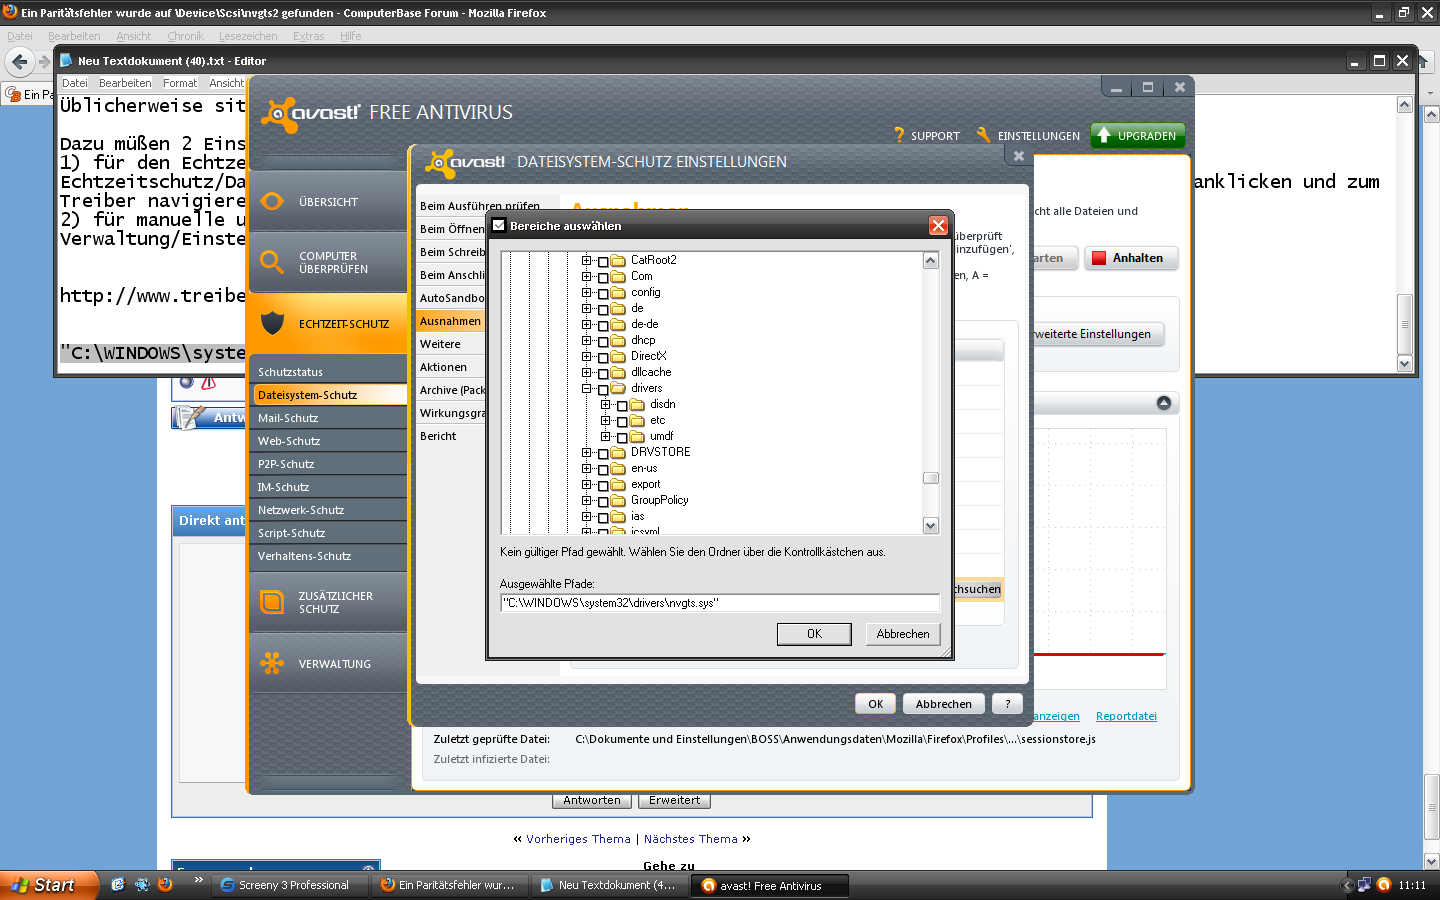Select the Ausnahmen settings tab
The image size is (1440, 900).
pos(450,321)
